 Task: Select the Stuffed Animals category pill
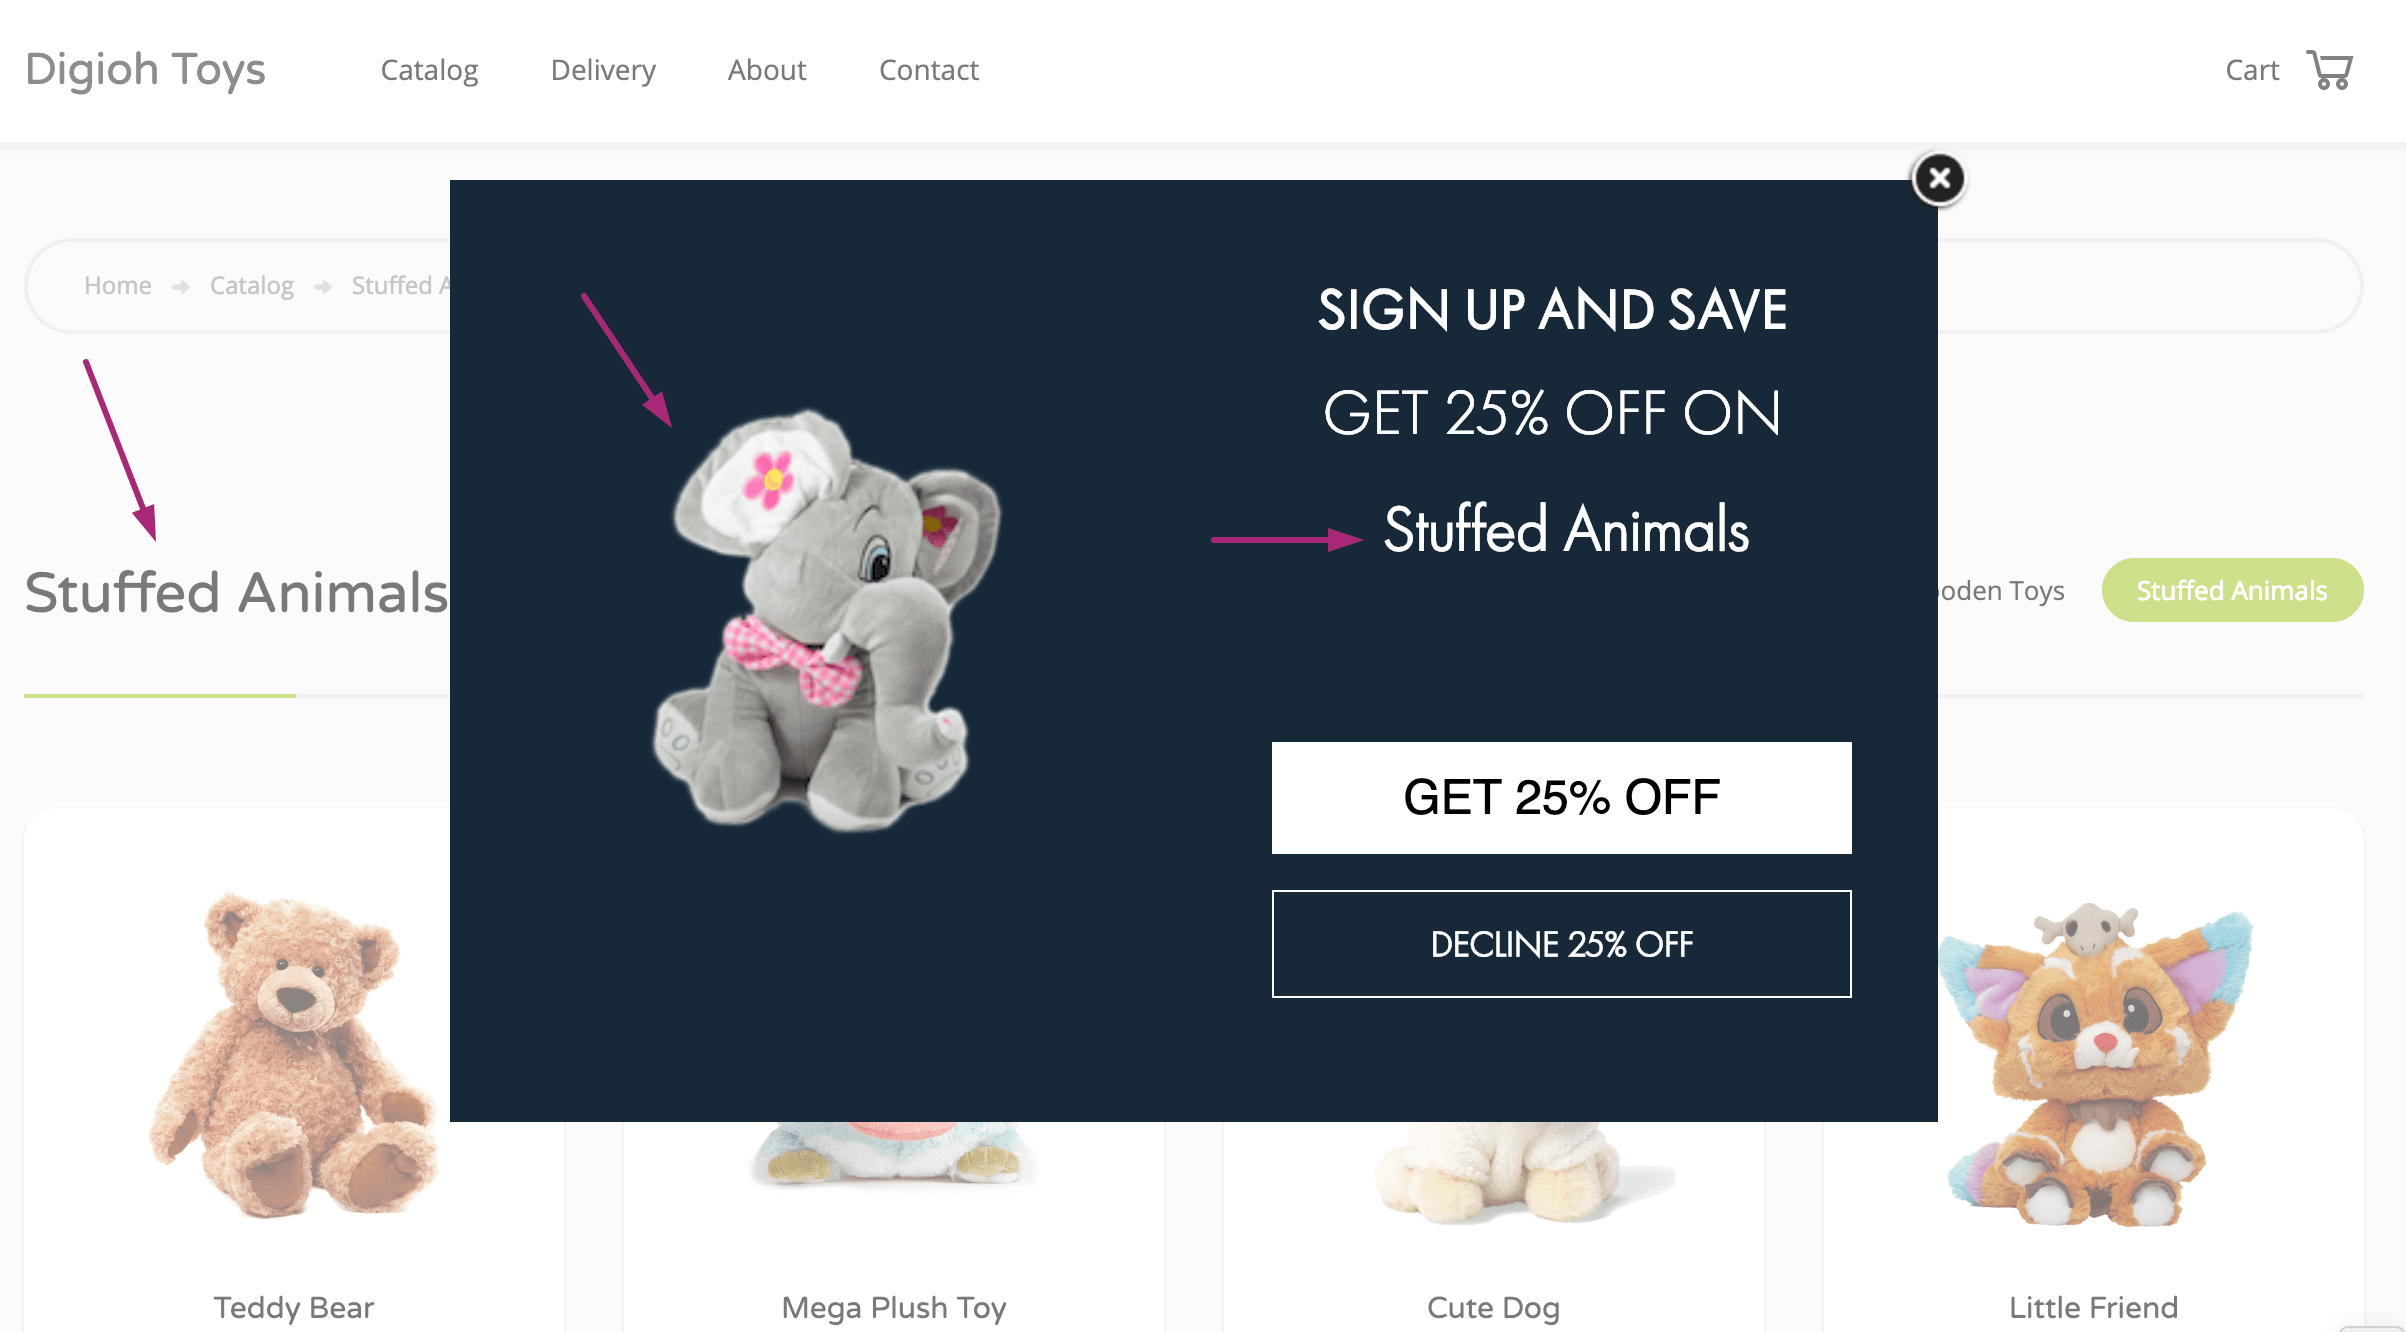2232,590
